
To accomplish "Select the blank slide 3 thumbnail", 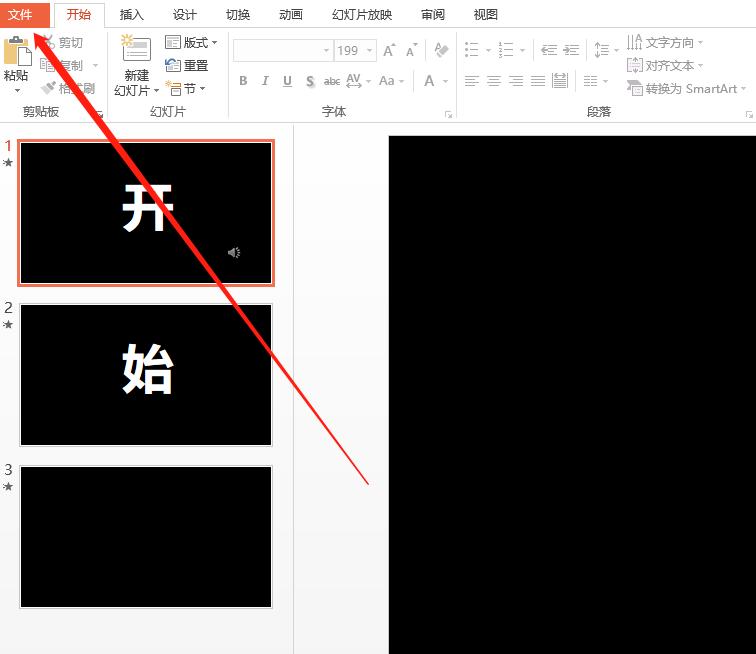I will pos(146,537).
